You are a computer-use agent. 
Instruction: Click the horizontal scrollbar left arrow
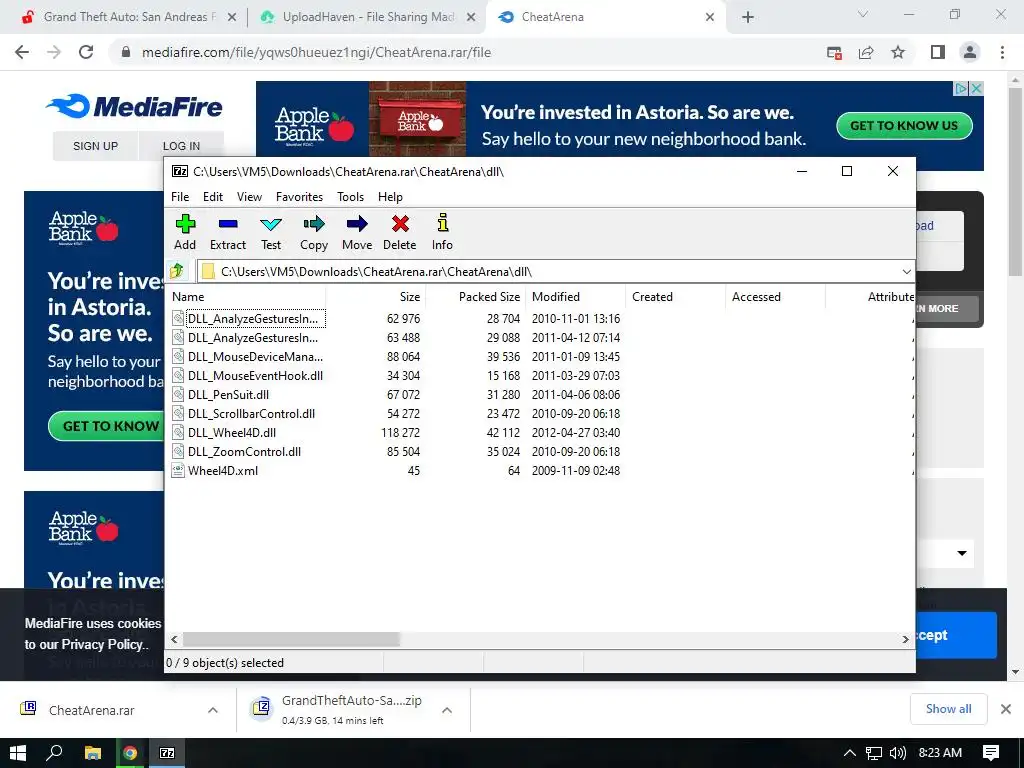(x=174, y=639)
